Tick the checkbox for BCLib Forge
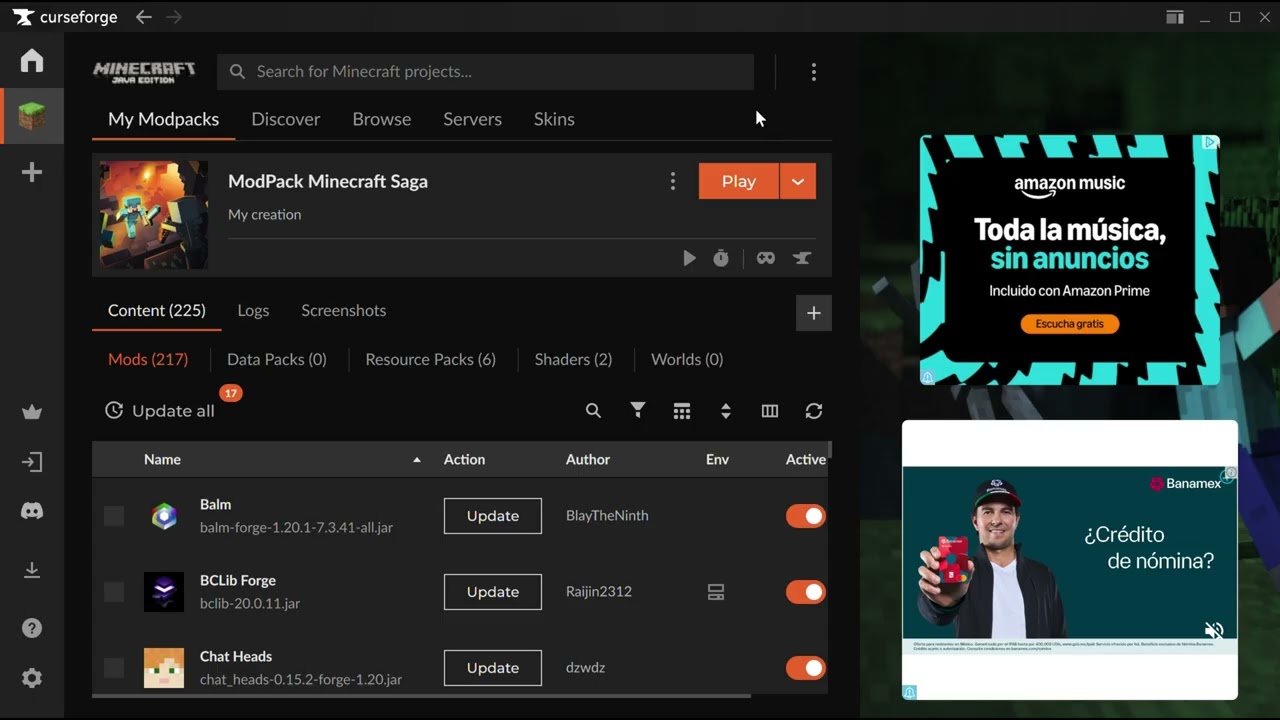Screen dimensions: 1280x720 pyautogui.click(x=114, y=592)
